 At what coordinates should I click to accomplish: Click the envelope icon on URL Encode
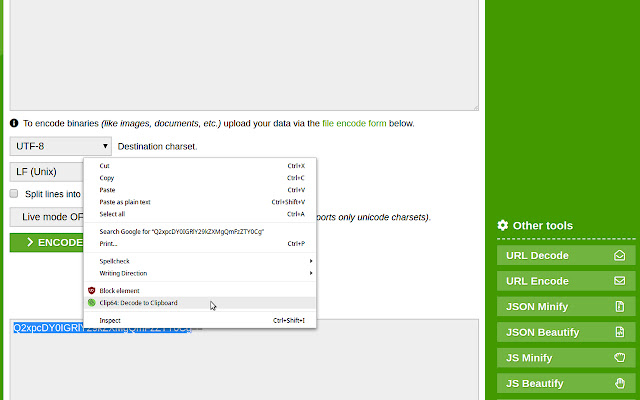click(620, 281)
